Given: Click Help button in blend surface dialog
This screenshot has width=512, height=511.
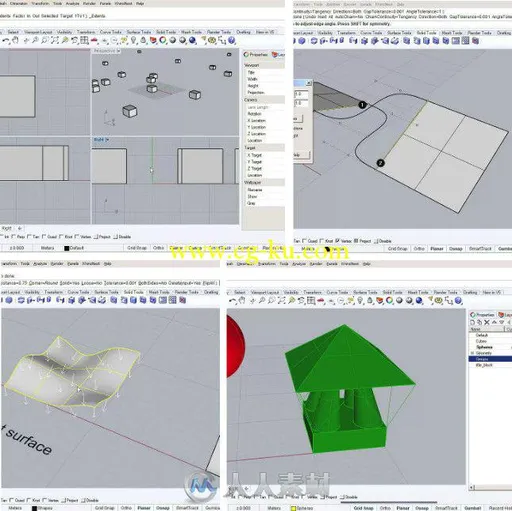Looking at the screenshot, I should click(302, 155).
